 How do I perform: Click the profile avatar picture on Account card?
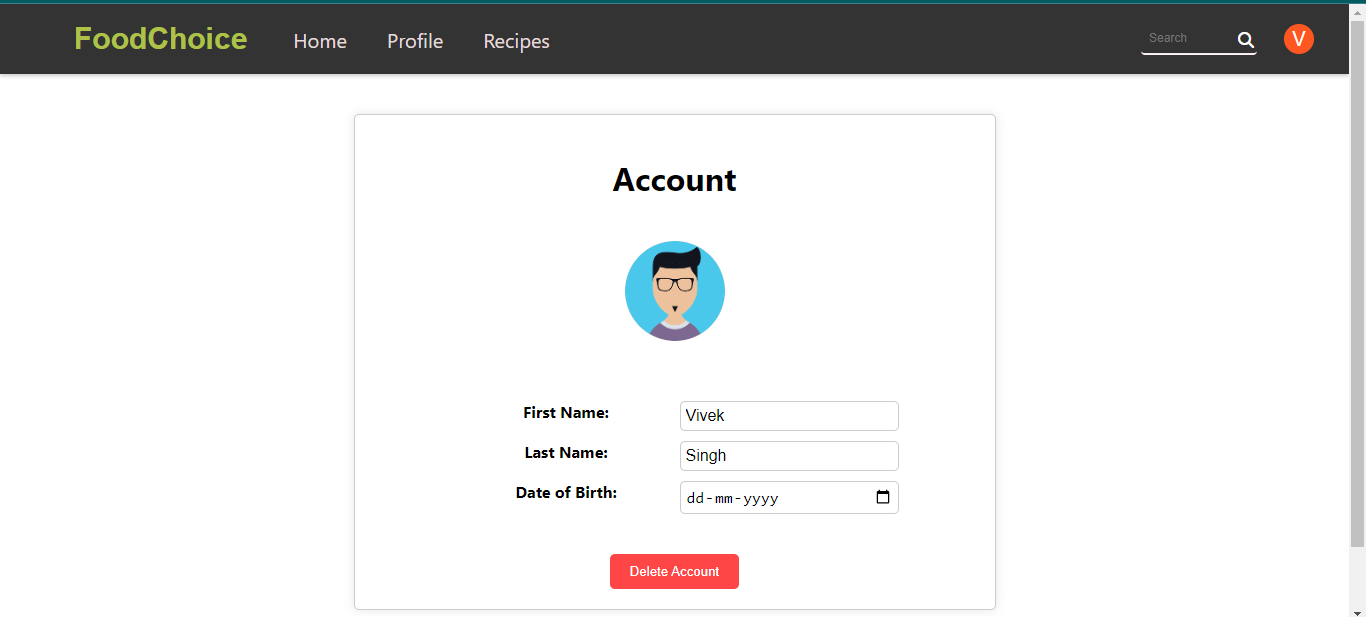[x=675, y=290]
